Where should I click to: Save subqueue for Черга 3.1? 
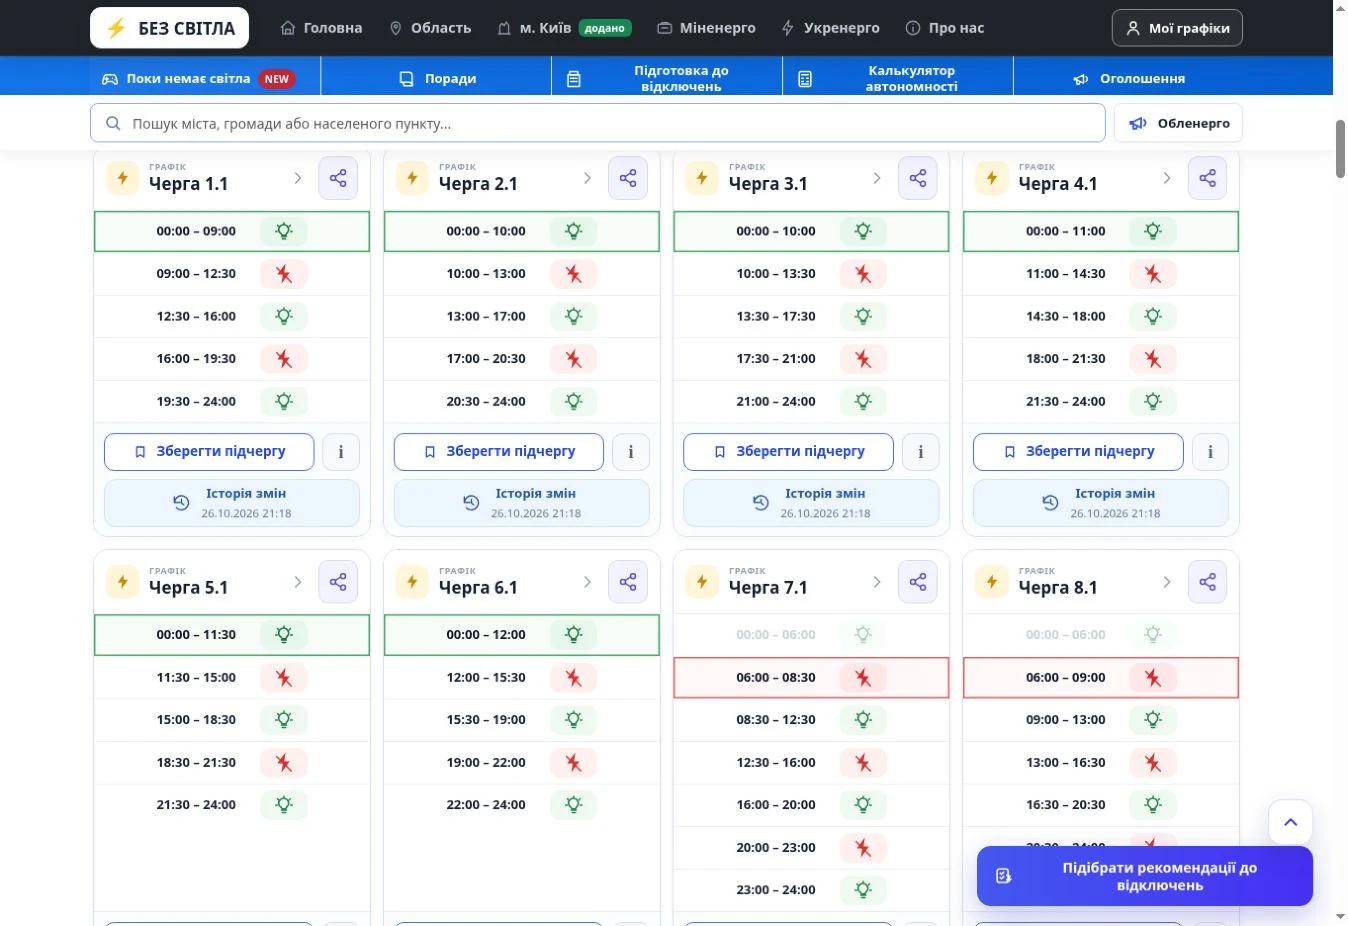click(788, 452)
